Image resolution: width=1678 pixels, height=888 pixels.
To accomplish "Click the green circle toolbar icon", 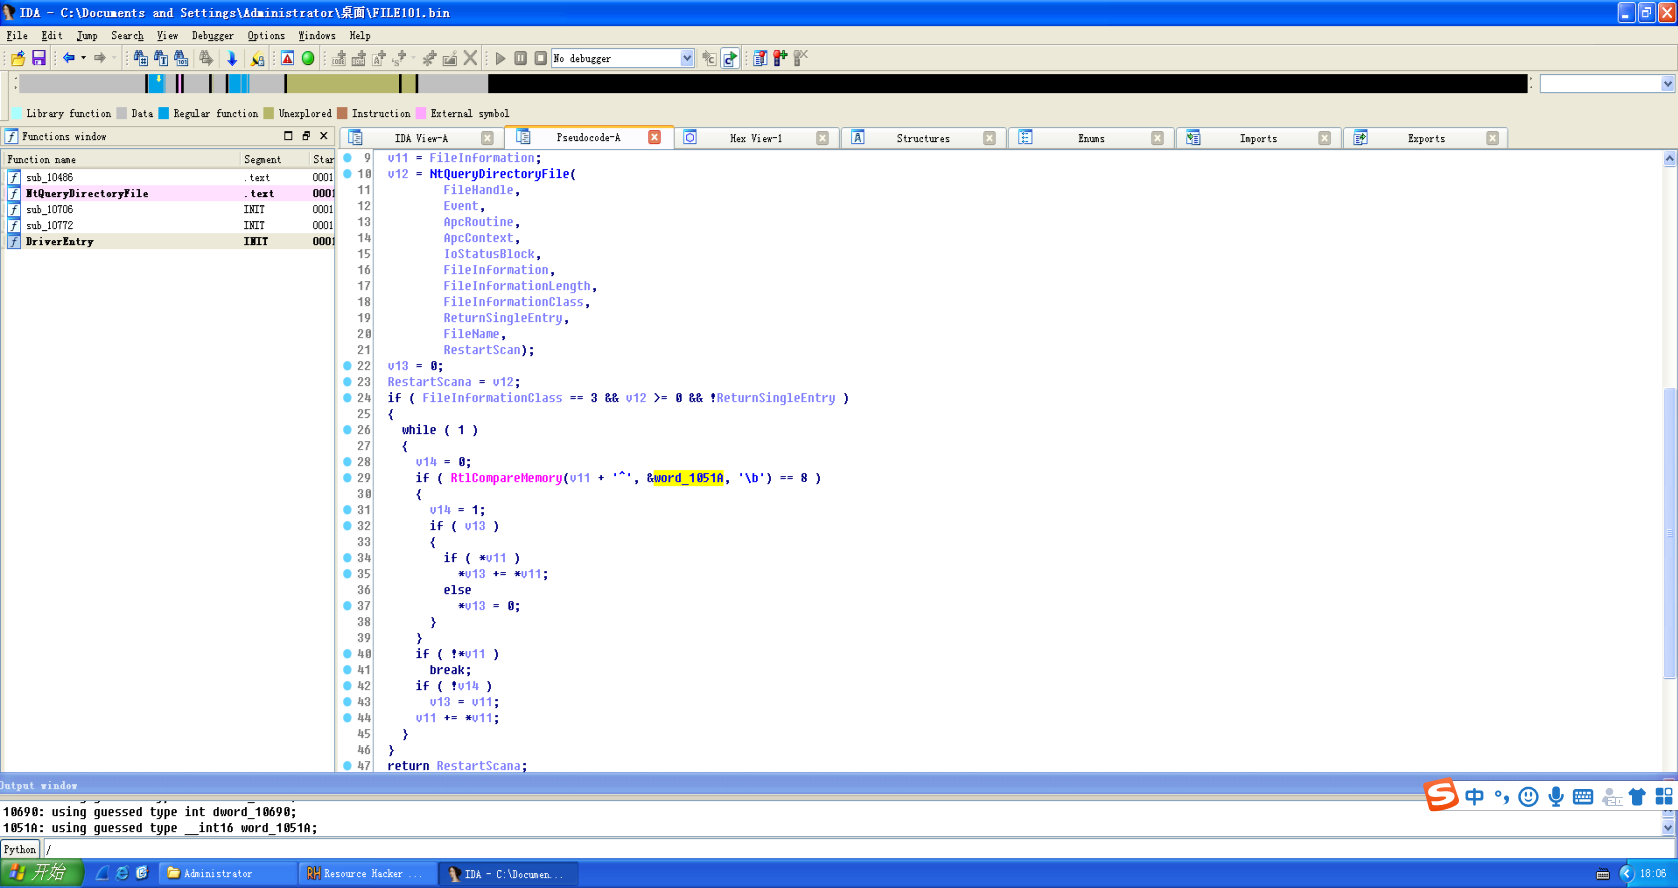I will coord(308,58).
